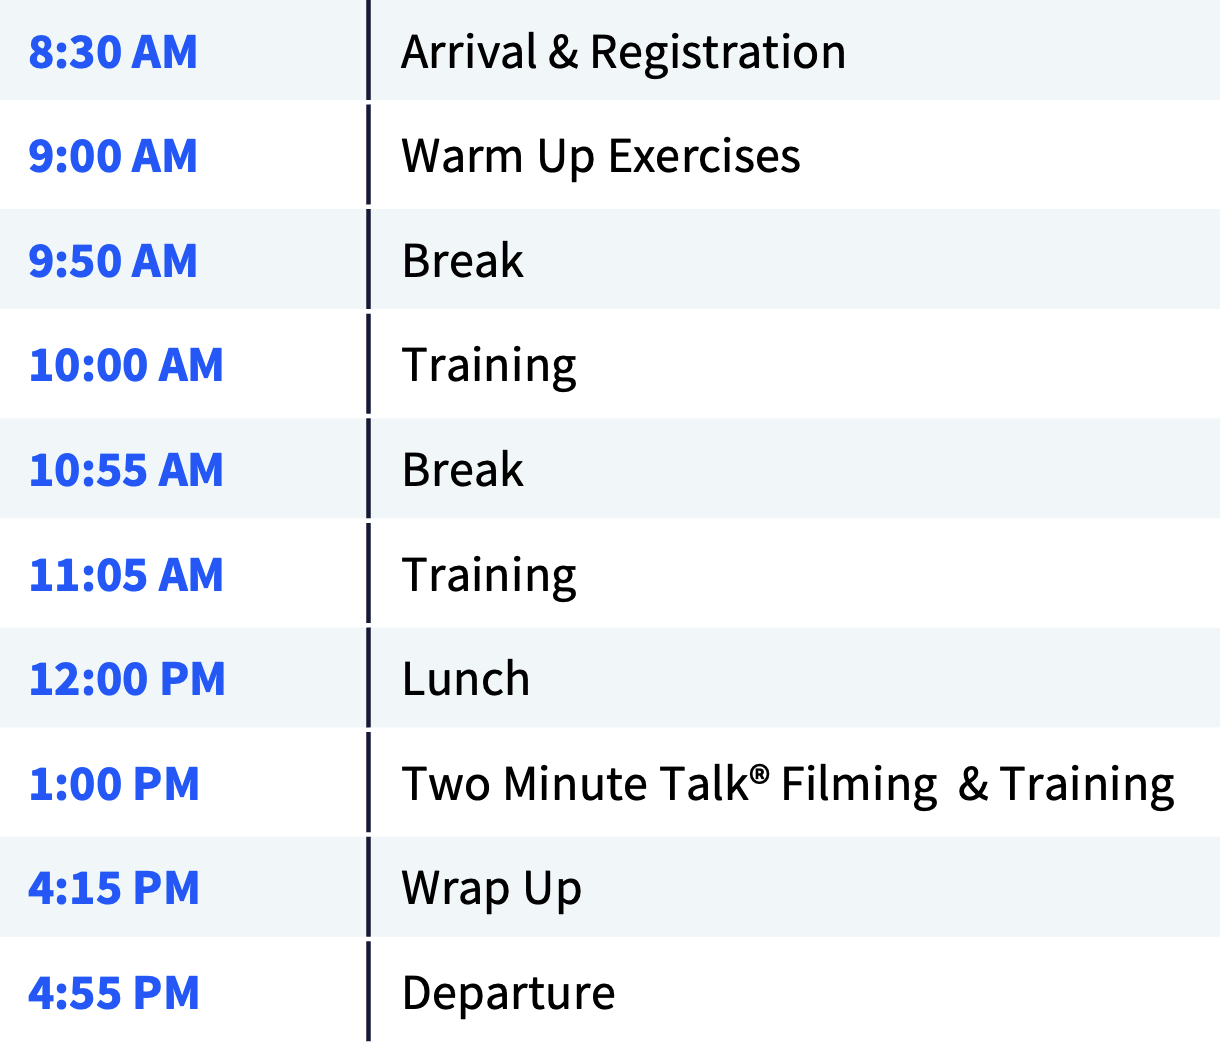The height and width of the screenshot is (1042, 1220).
Task: Select the Training entry beside 10:00 AM
Action: (489, 366)
